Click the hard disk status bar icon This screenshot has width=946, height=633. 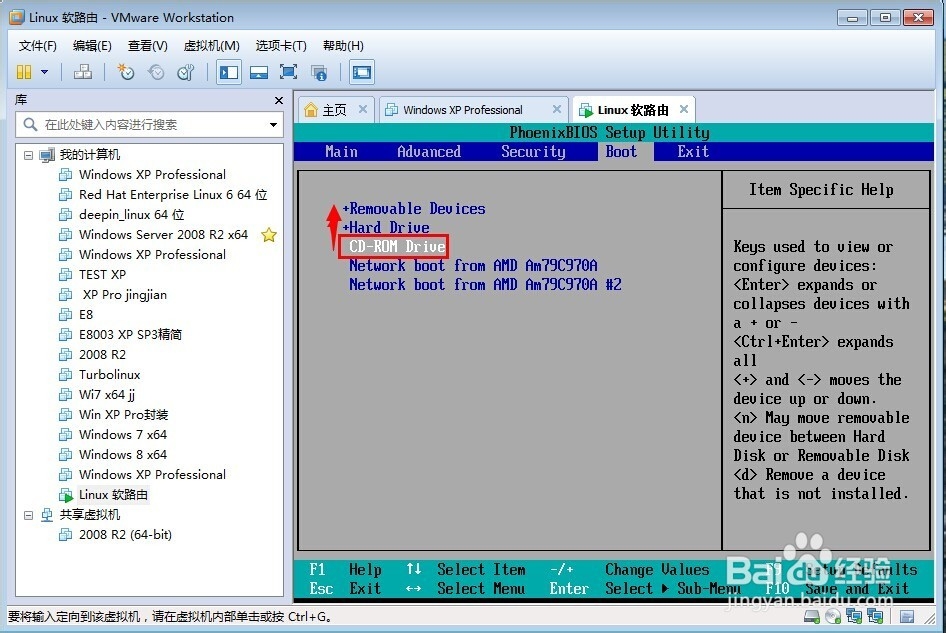[x=812, y=616]
